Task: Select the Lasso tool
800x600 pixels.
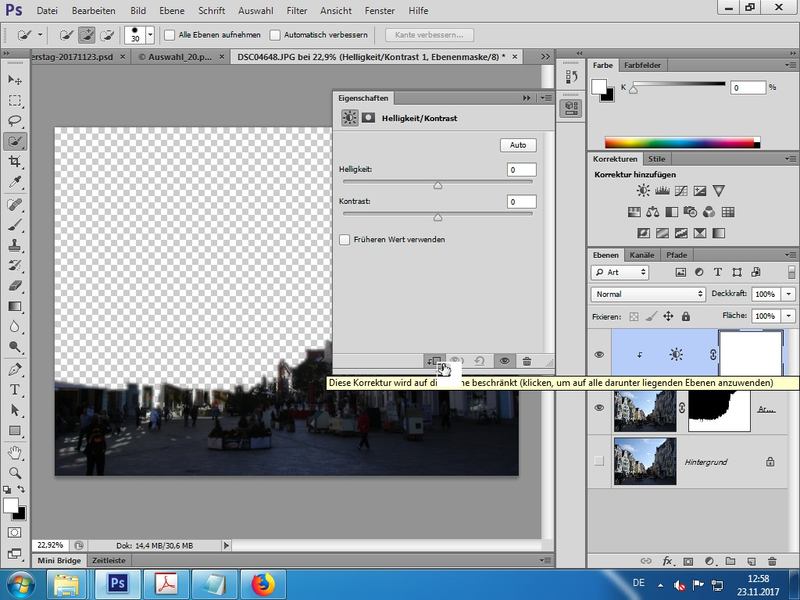Action: click(x=15, y=121)
